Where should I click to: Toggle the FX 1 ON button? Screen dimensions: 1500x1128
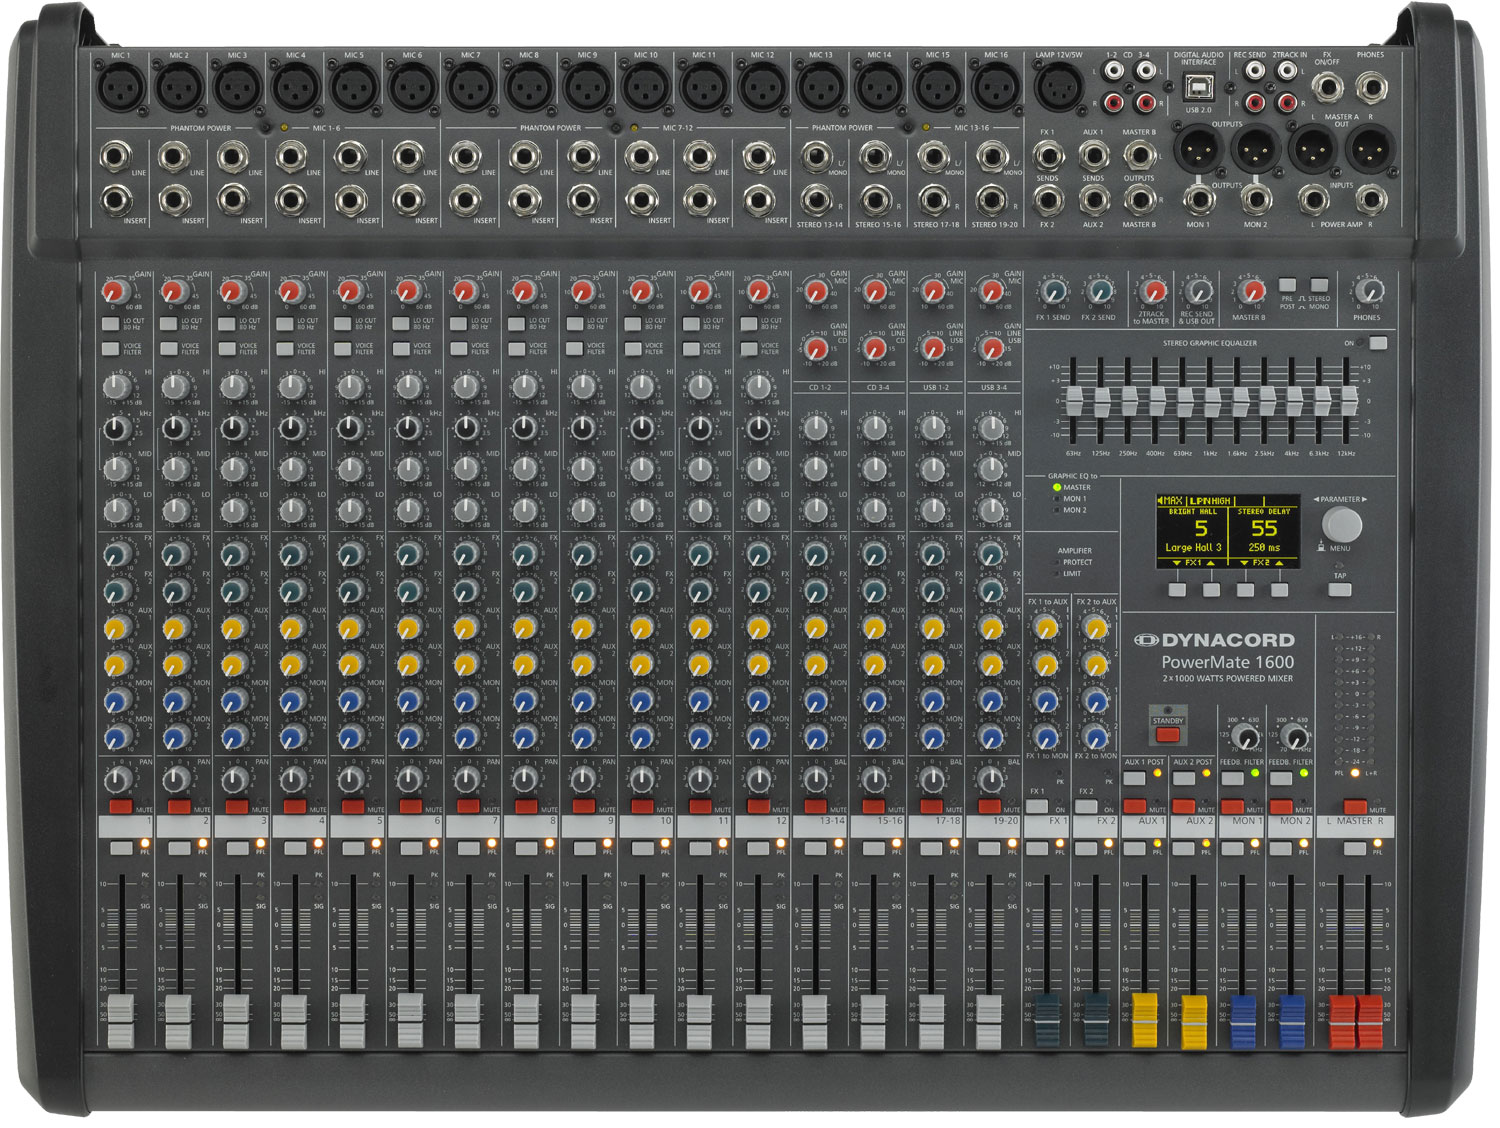click(1037, 806)
